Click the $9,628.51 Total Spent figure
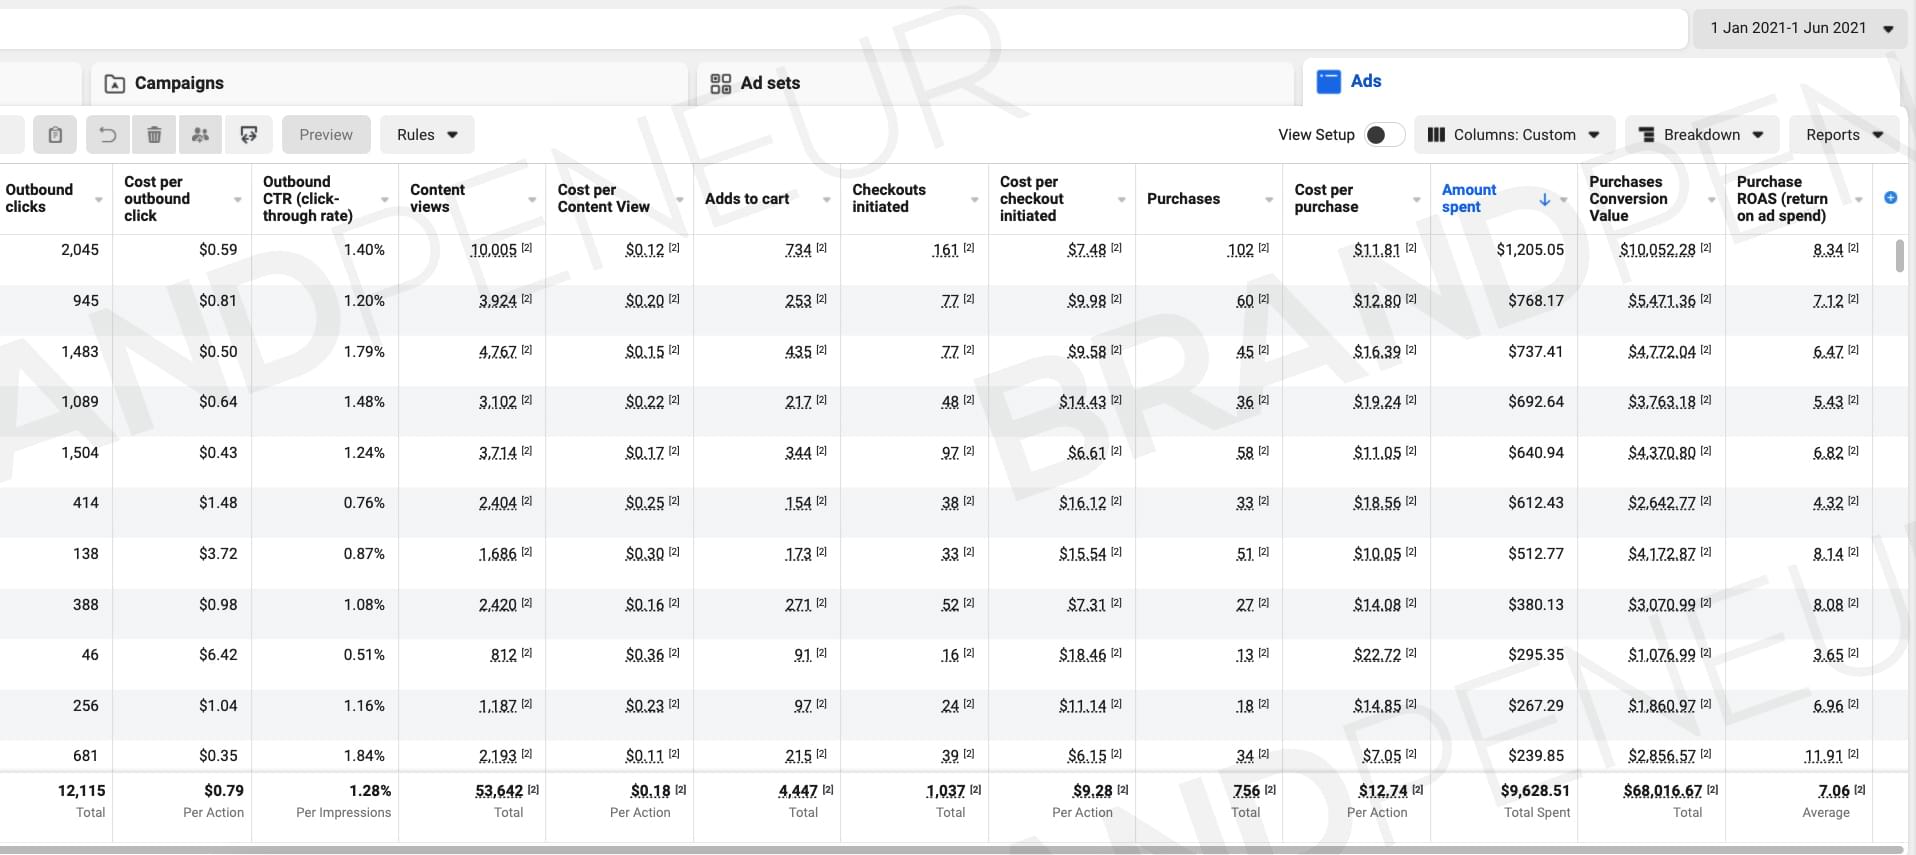 [1535, 791]
